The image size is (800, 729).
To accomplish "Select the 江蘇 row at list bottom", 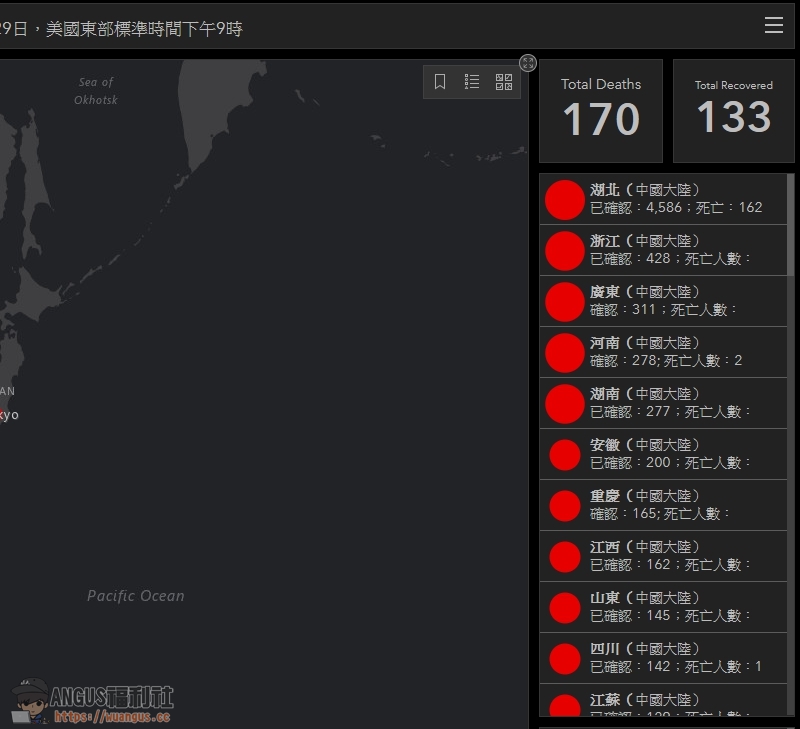I will click(x=663, y=700).
